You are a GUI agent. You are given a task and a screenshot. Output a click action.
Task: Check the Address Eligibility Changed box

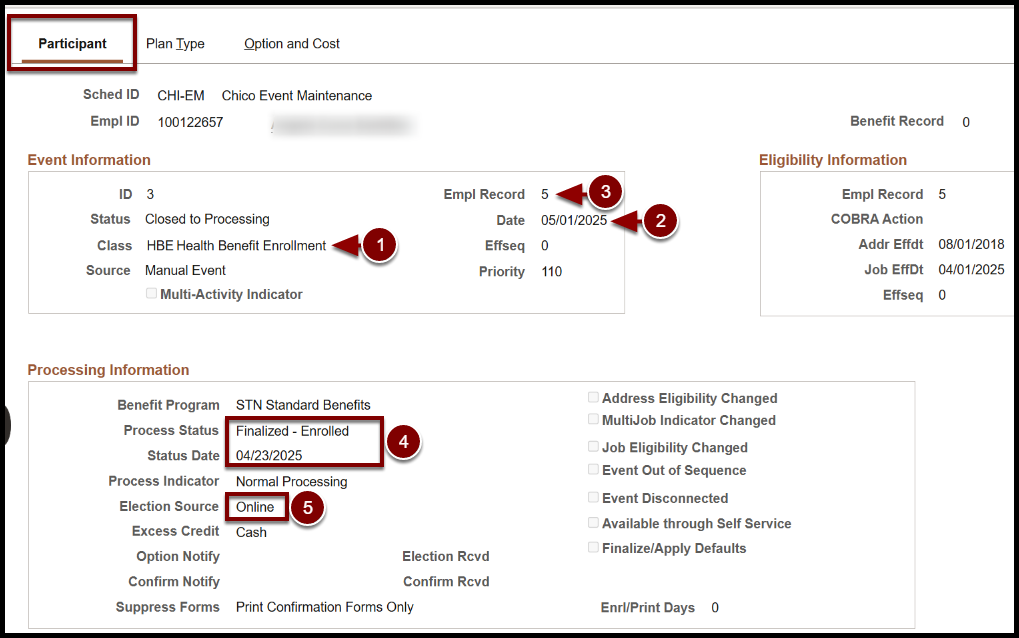[x=594, y=398]
